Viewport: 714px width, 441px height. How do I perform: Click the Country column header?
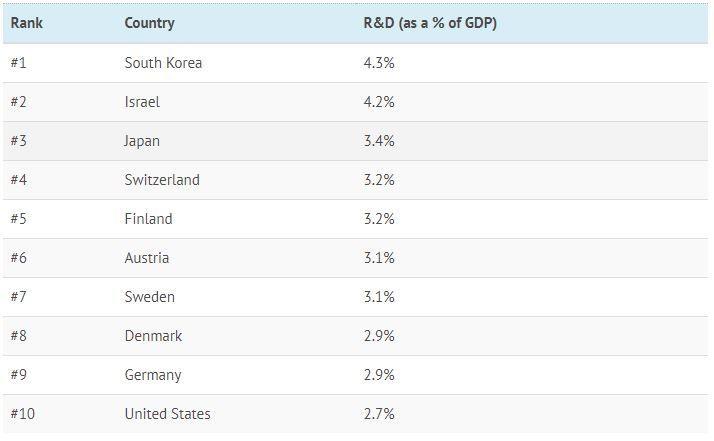click(149, 23)
